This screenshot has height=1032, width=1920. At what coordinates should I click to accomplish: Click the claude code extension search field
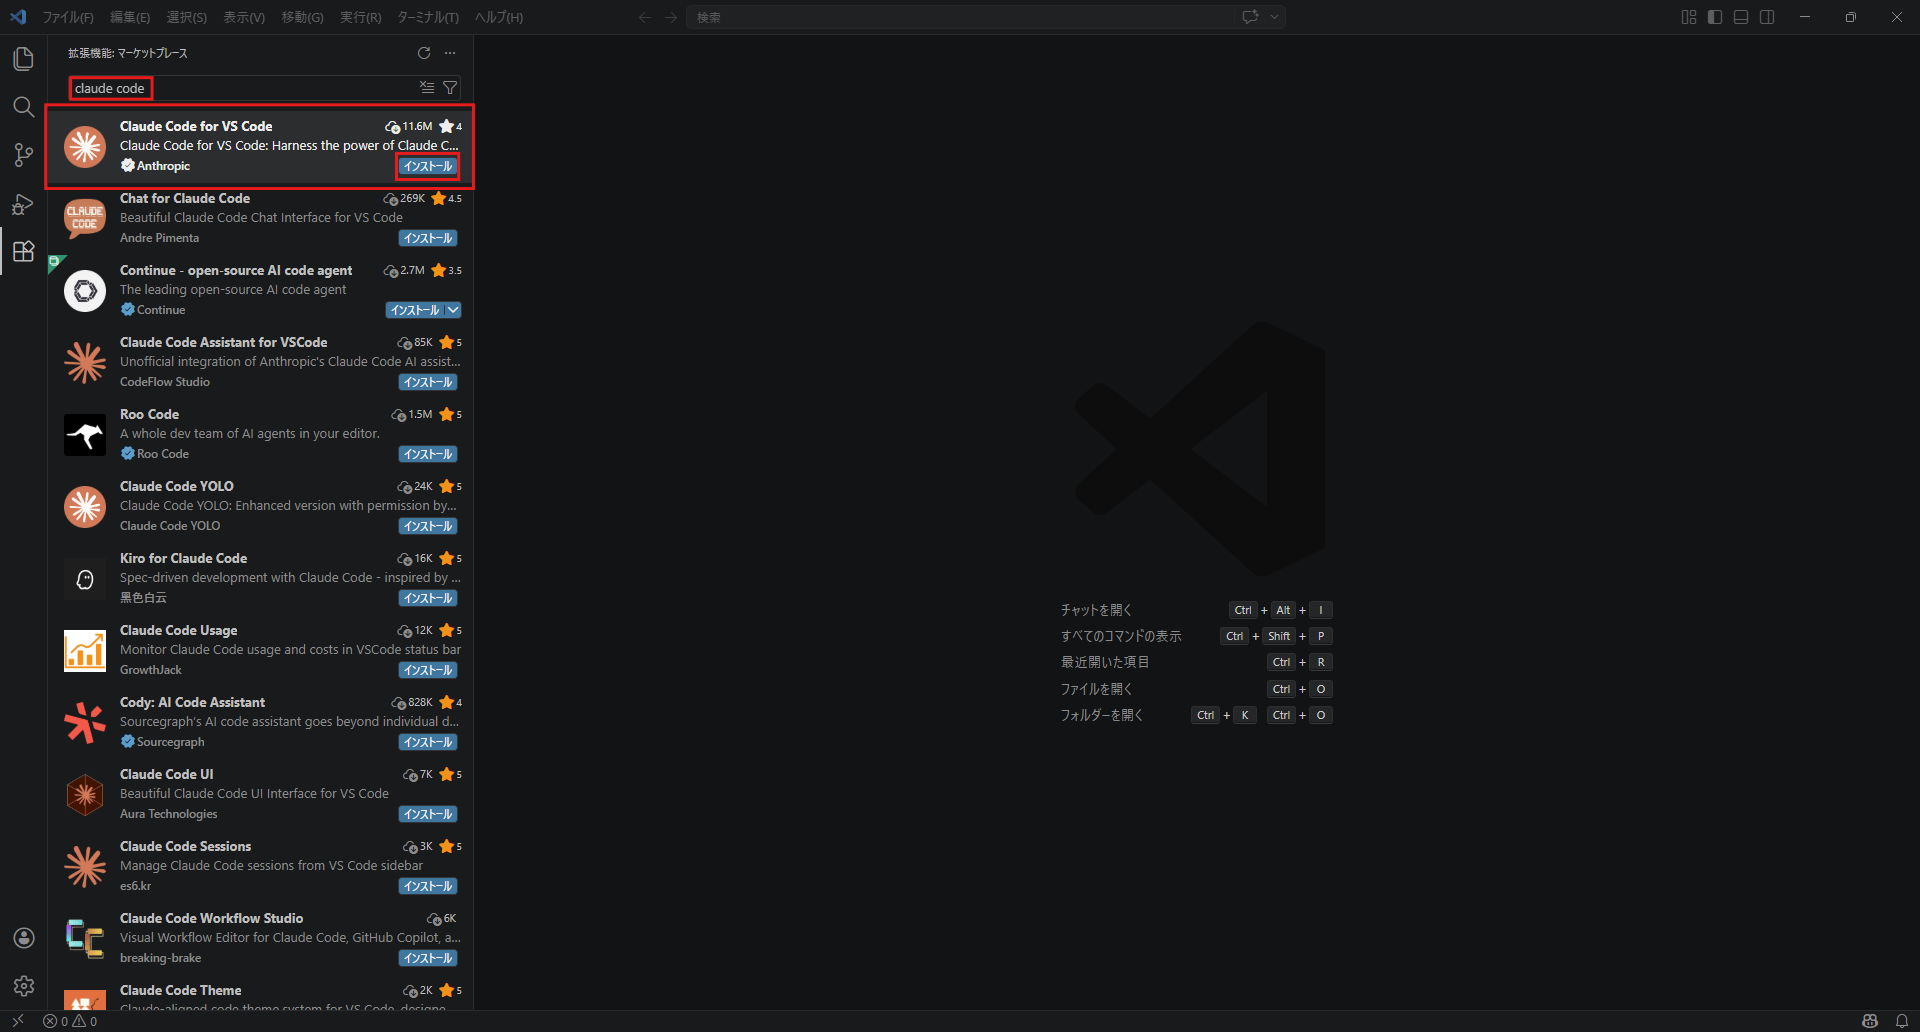pyautogui.click(x=240, y=88)
